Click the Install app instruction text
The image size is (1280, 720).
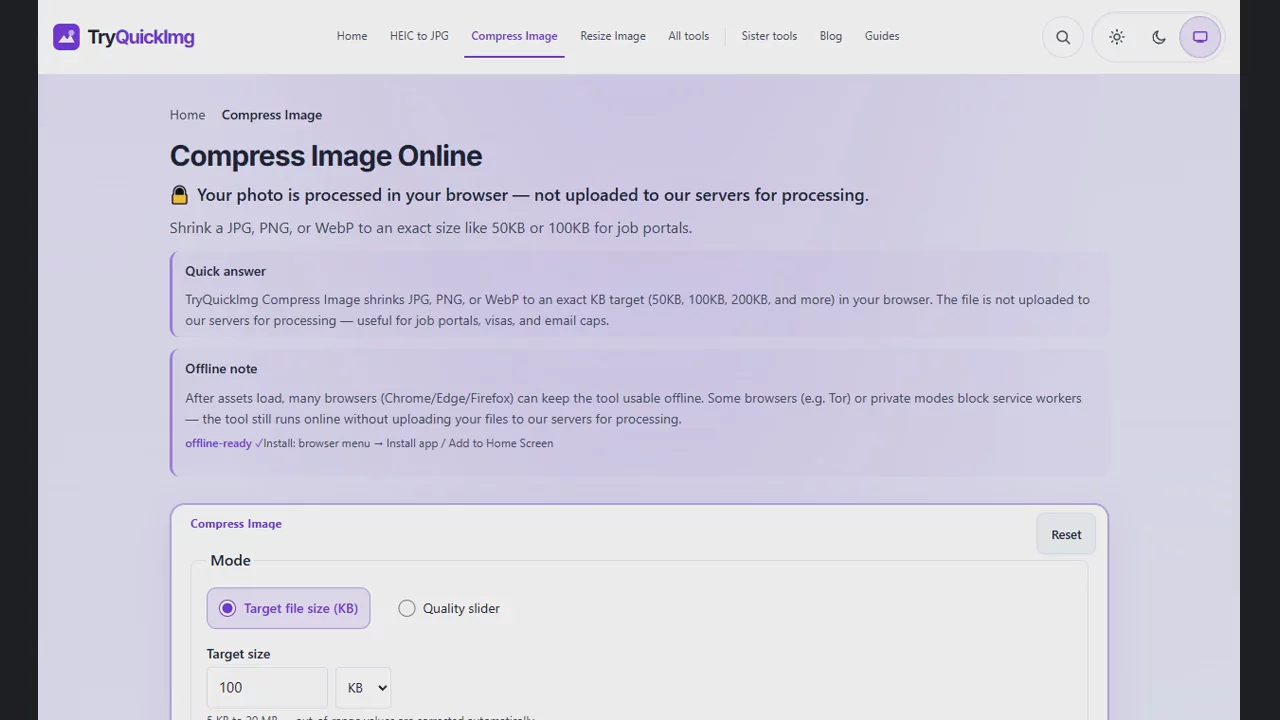pyautogui.click(x=408, y=443)
